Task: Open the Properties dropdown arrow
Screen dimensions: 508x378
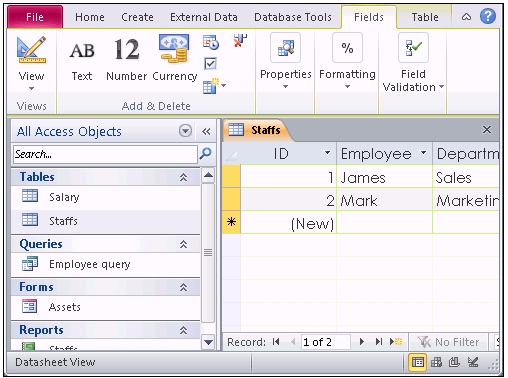Action: [x=285, y=87]
